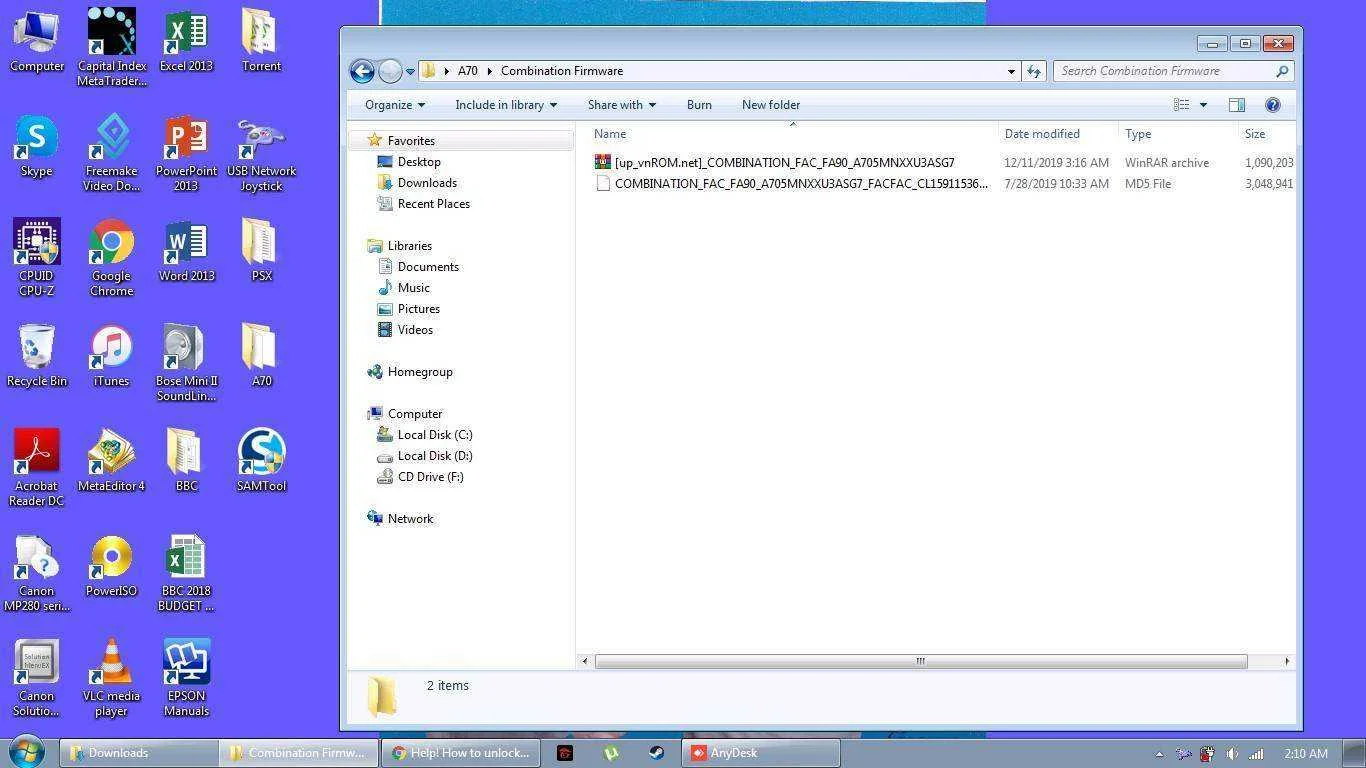This screenshot has height=768, width=1366.
Task: Open the Recycle Bin
Action: [37, 355]
